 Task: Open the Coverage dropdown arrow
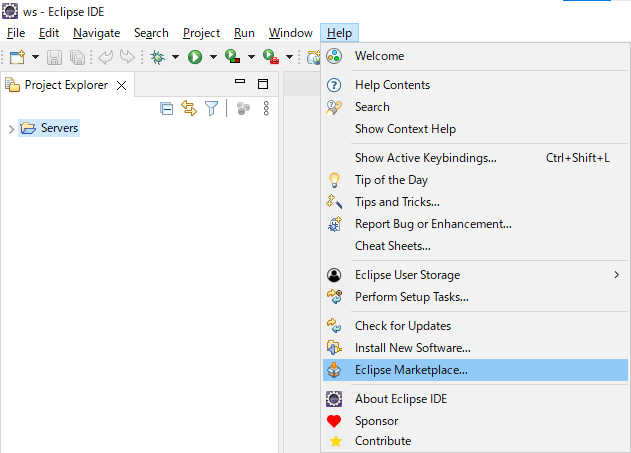251,57
